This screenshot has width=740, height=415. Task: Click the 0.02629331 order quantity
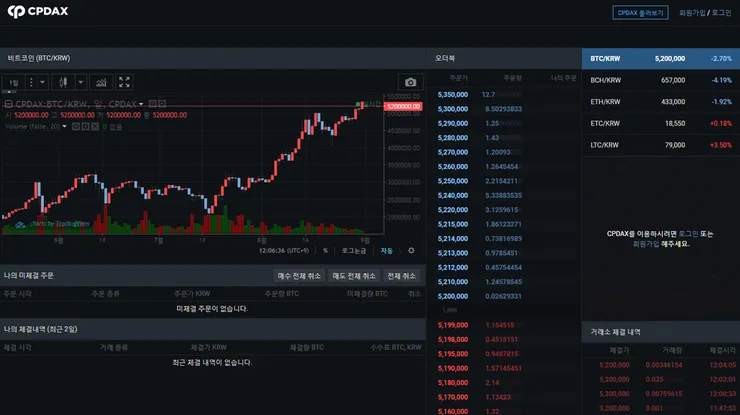[503, 296]
